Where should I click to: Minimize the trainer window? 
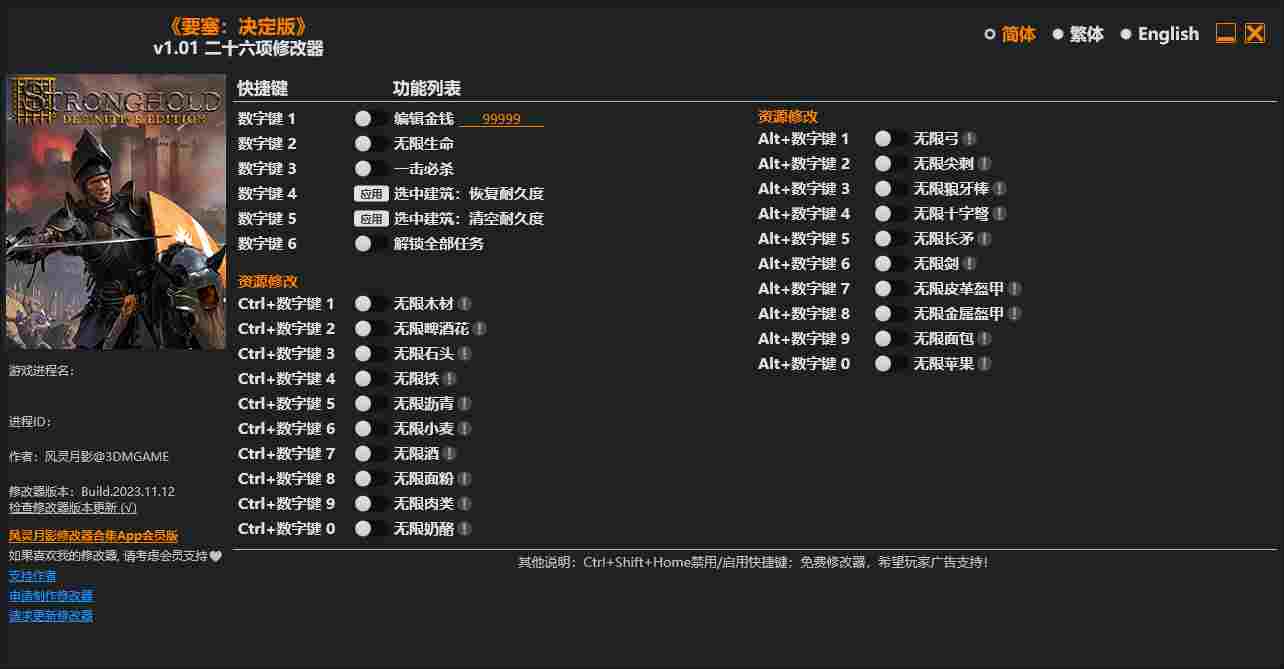click(1226, 33)
